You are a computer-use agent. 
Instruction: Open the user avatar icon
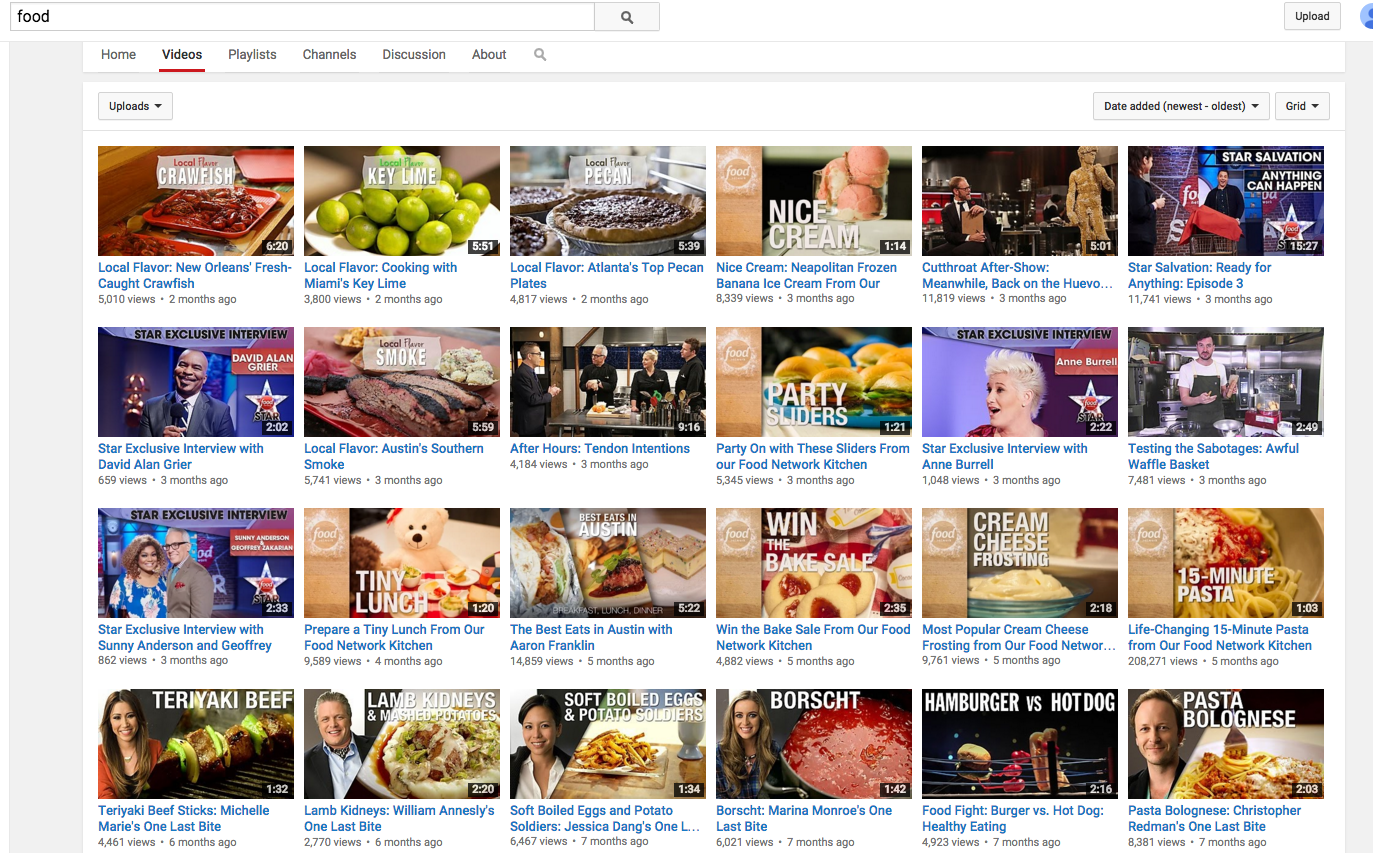click(1366, 16)
